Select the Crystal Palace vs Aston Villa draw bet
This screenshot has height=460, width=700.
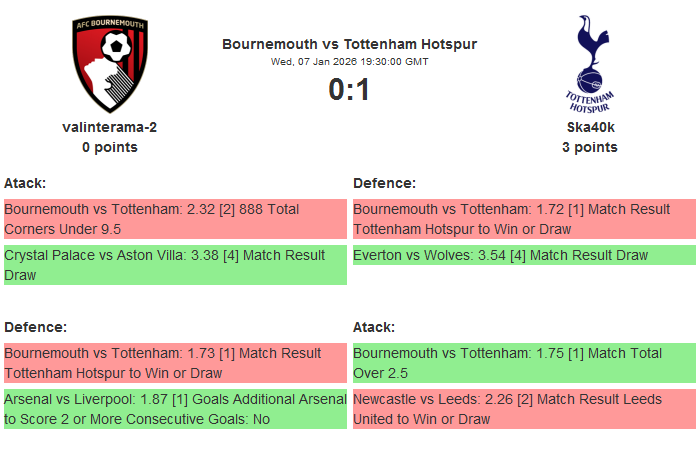click(x=174, y=265)
